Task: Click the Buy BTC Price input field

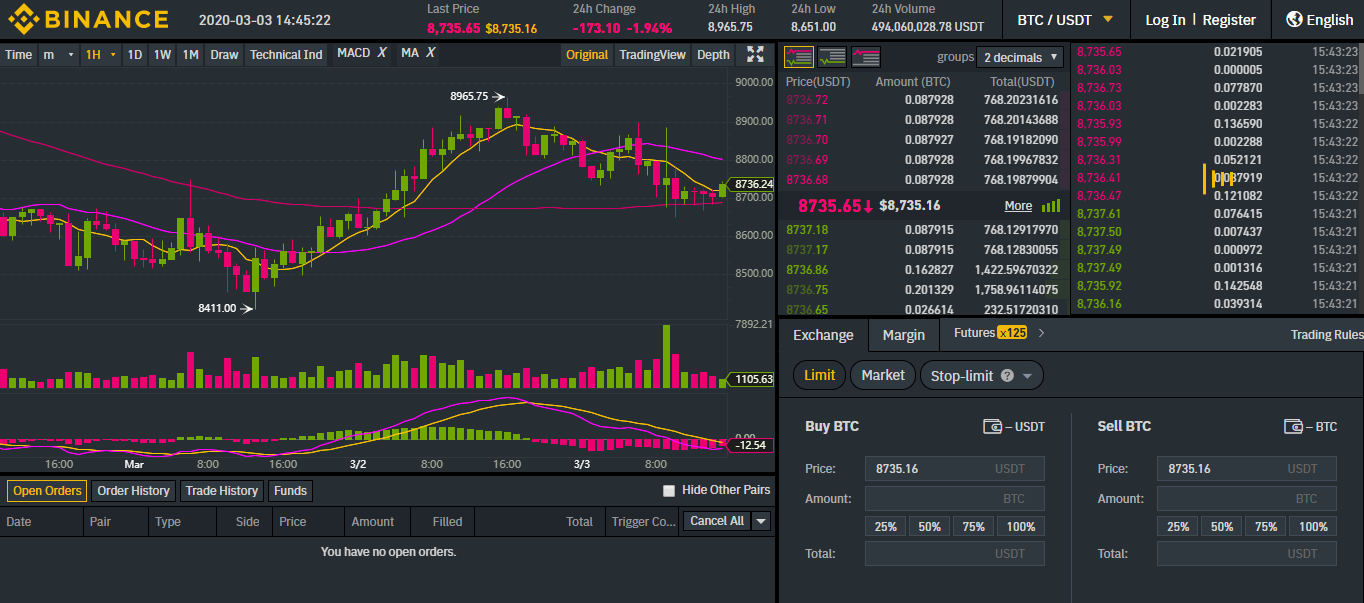Action: pyautogui.click(x=954, y=469)
